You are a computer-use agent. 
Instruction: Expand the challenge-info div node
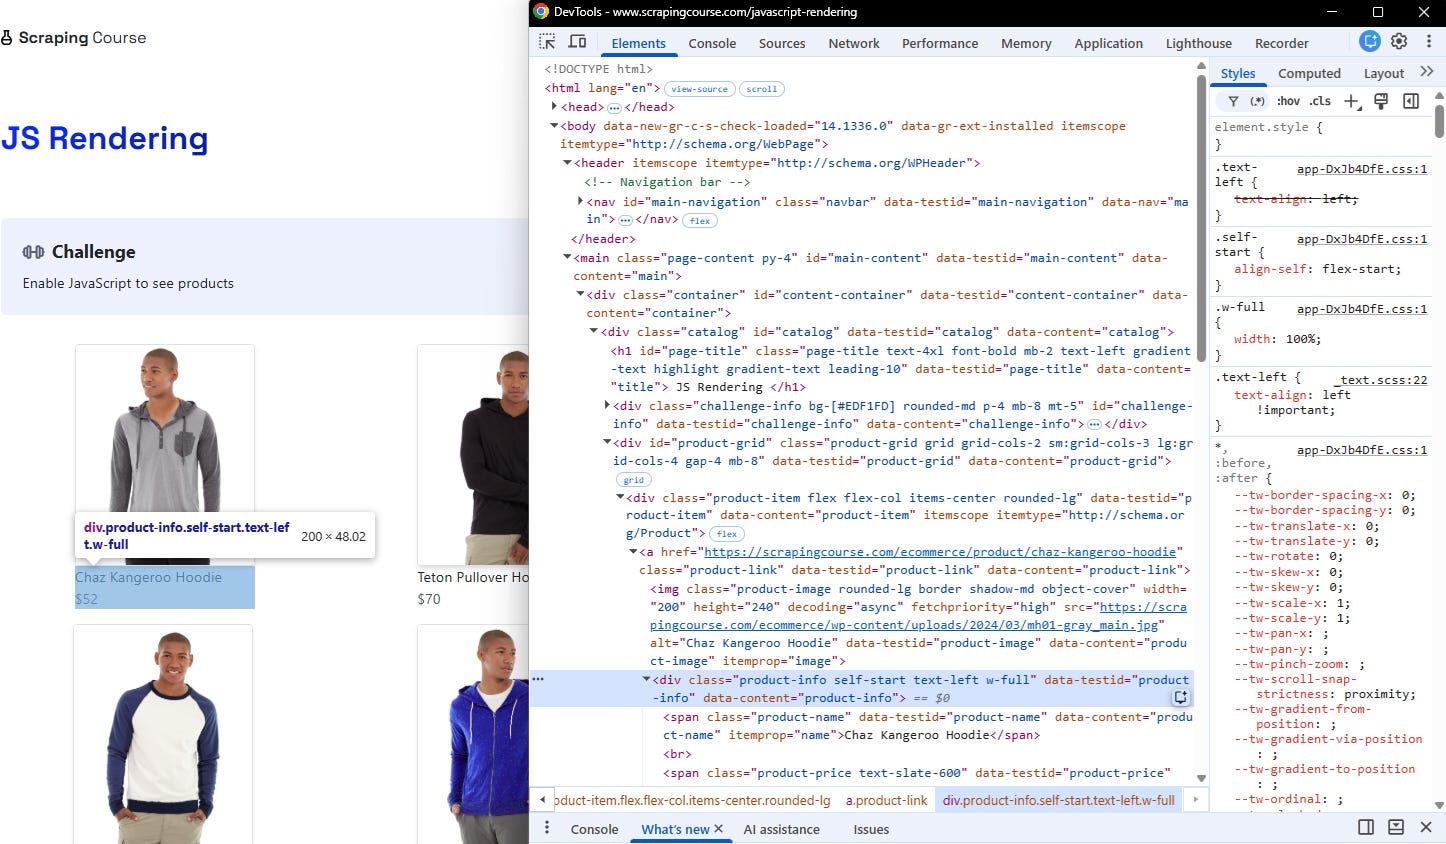[x=607, y=405]
